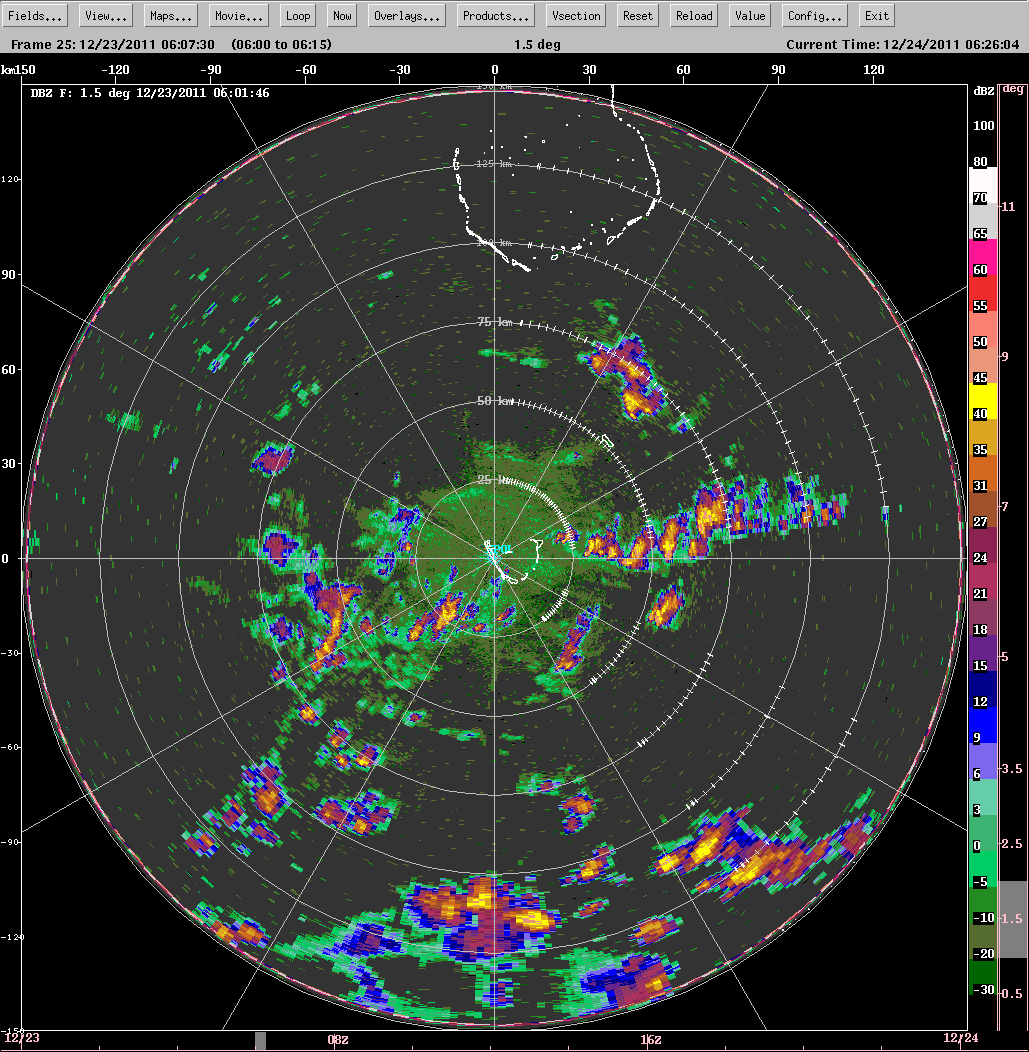Open the Fields... selection panel
The width and height of the screenshot is (1029, 1052).
(x=35, y=16)
